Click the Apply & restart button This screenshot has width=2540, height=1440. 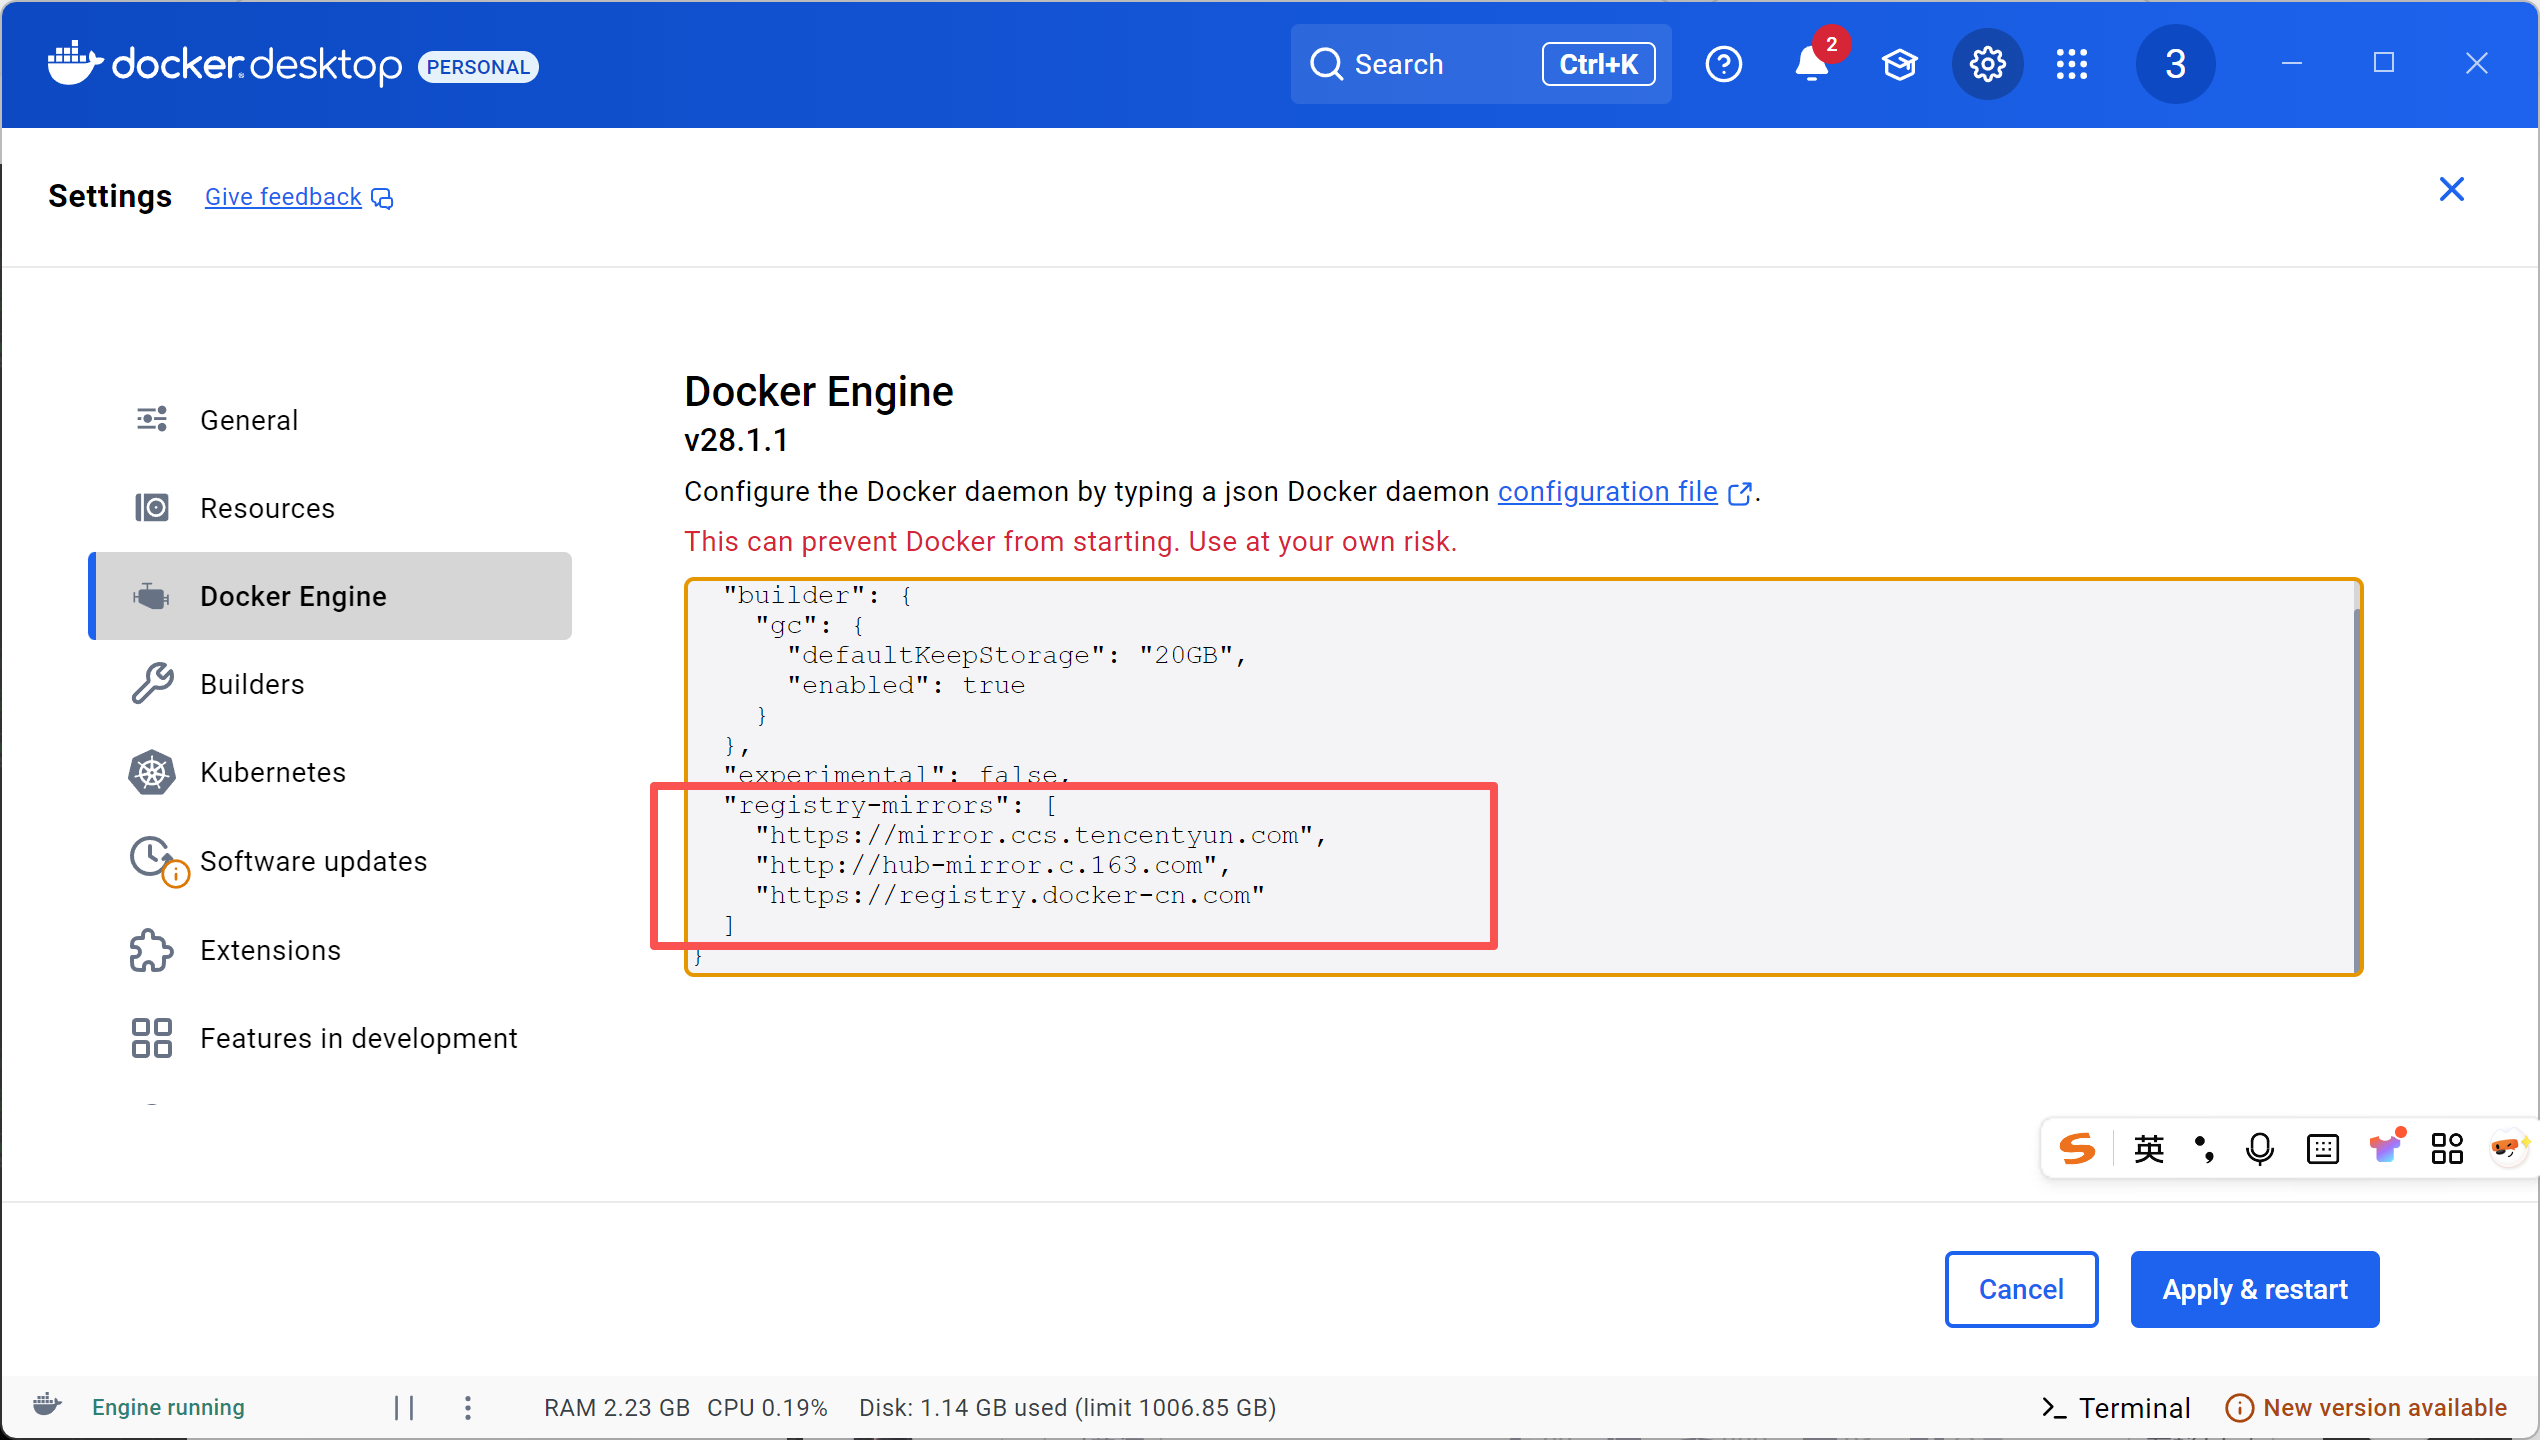(x=2254, y=1289)
